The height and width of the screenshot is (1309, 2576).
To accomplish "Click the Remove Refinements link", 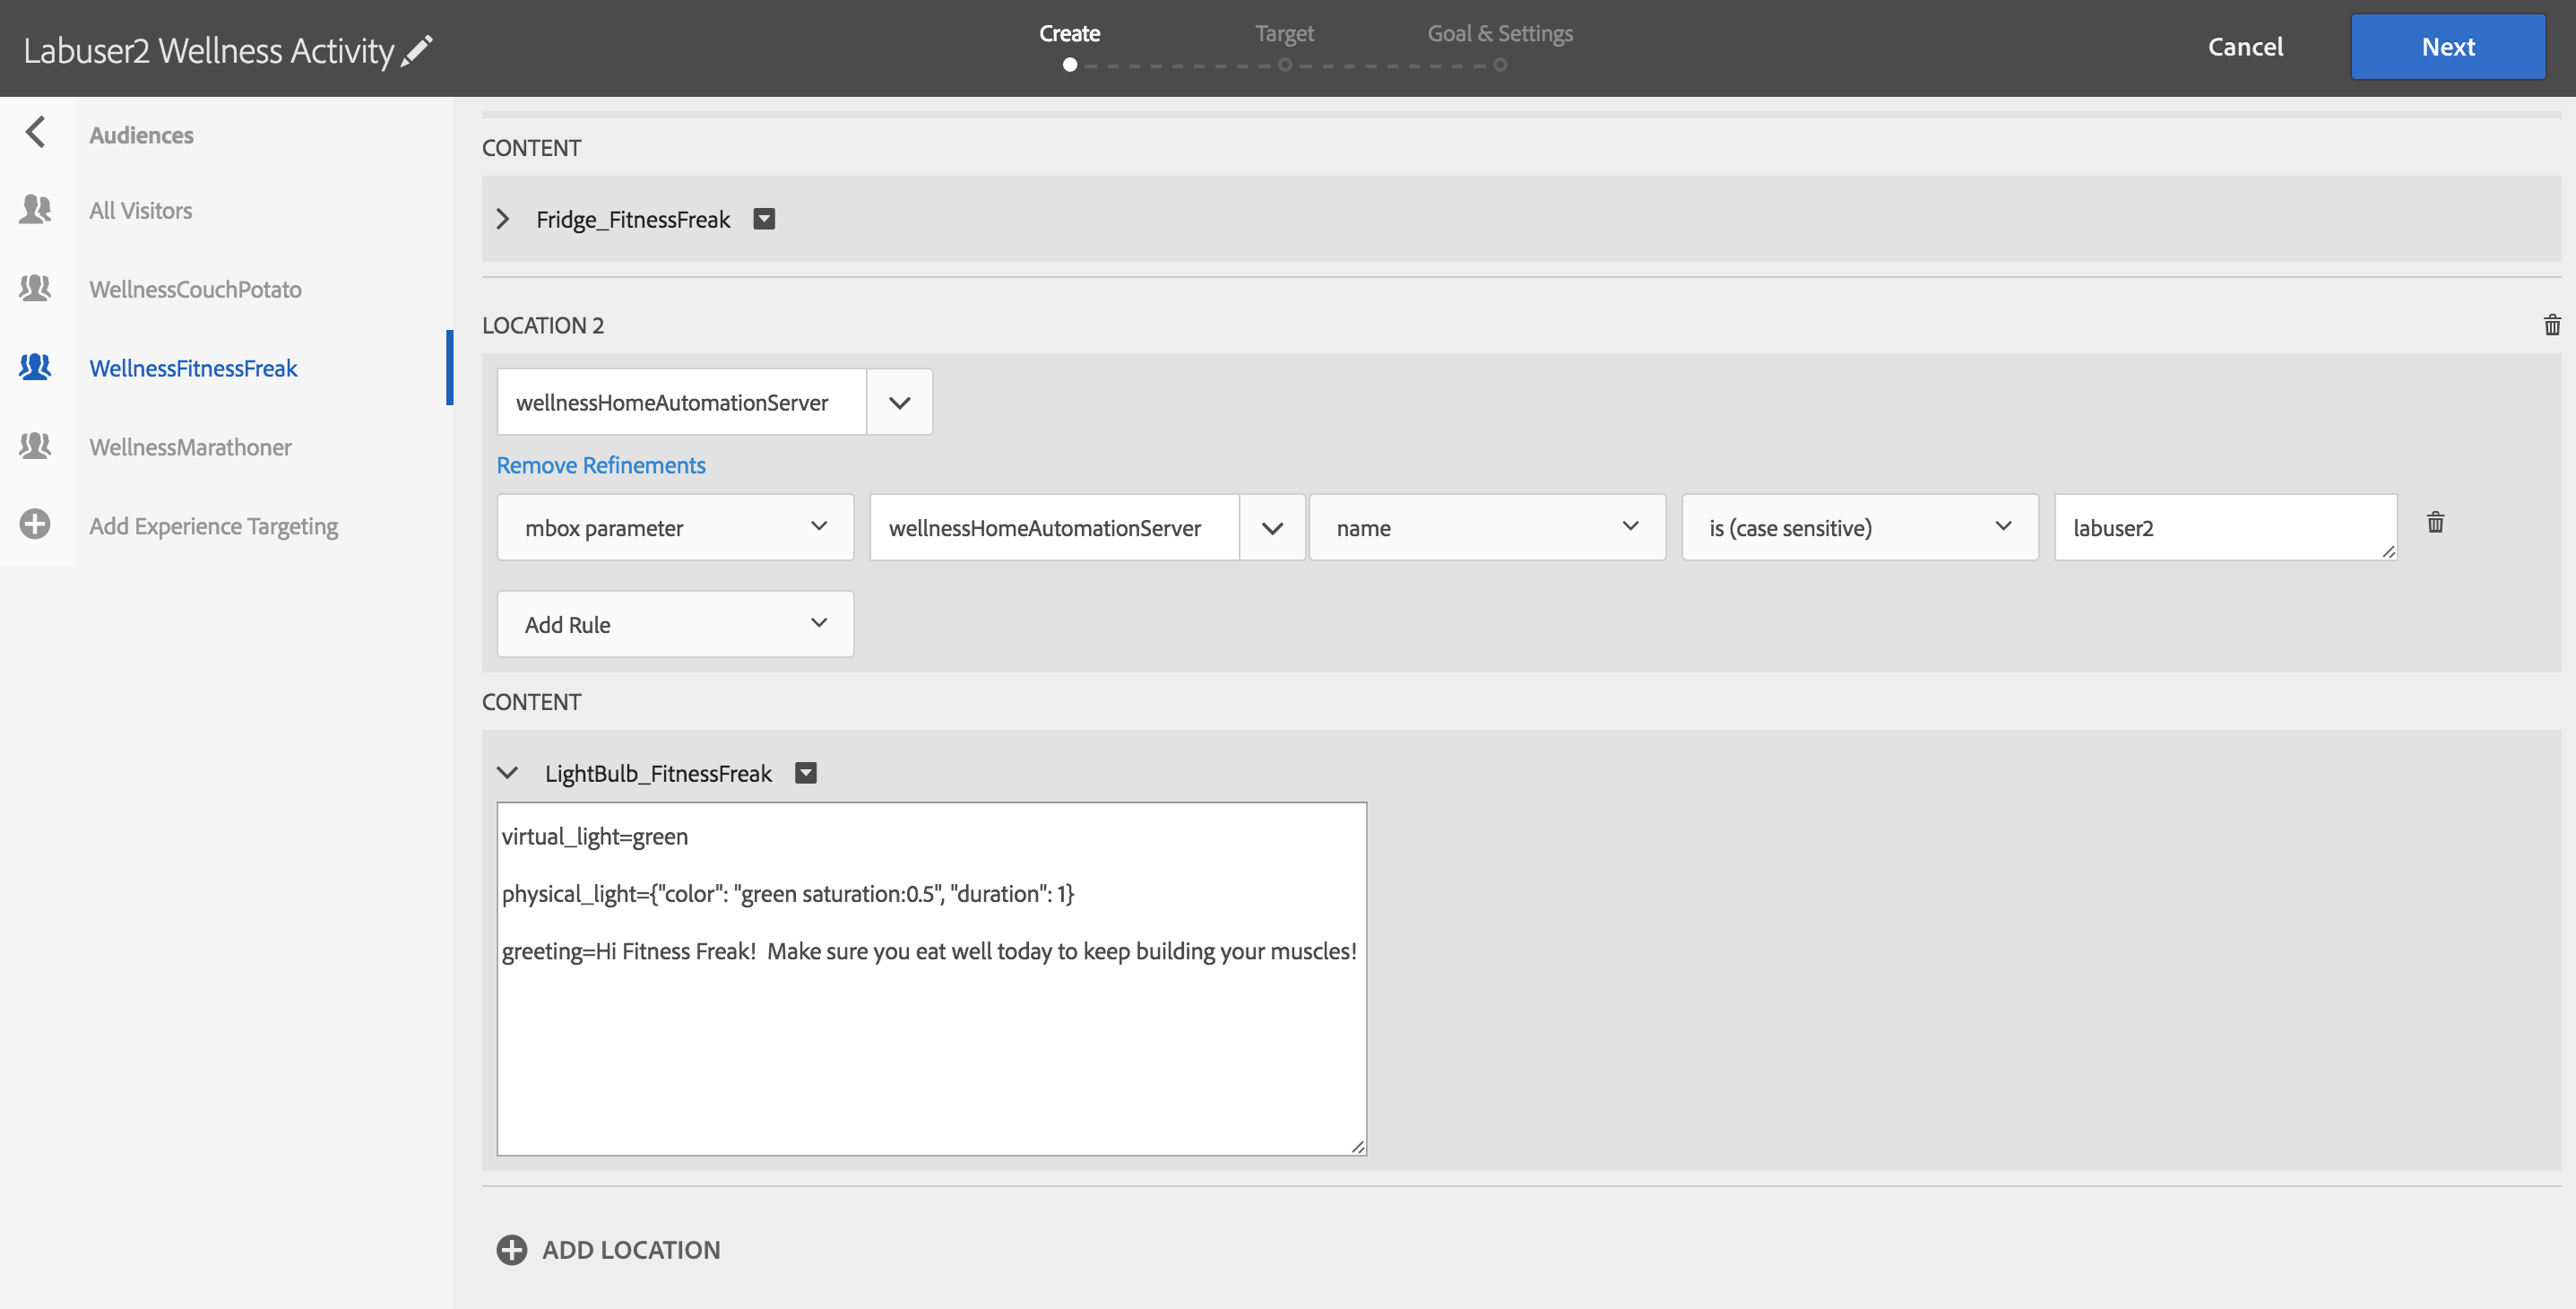I will tap(601, 465).
